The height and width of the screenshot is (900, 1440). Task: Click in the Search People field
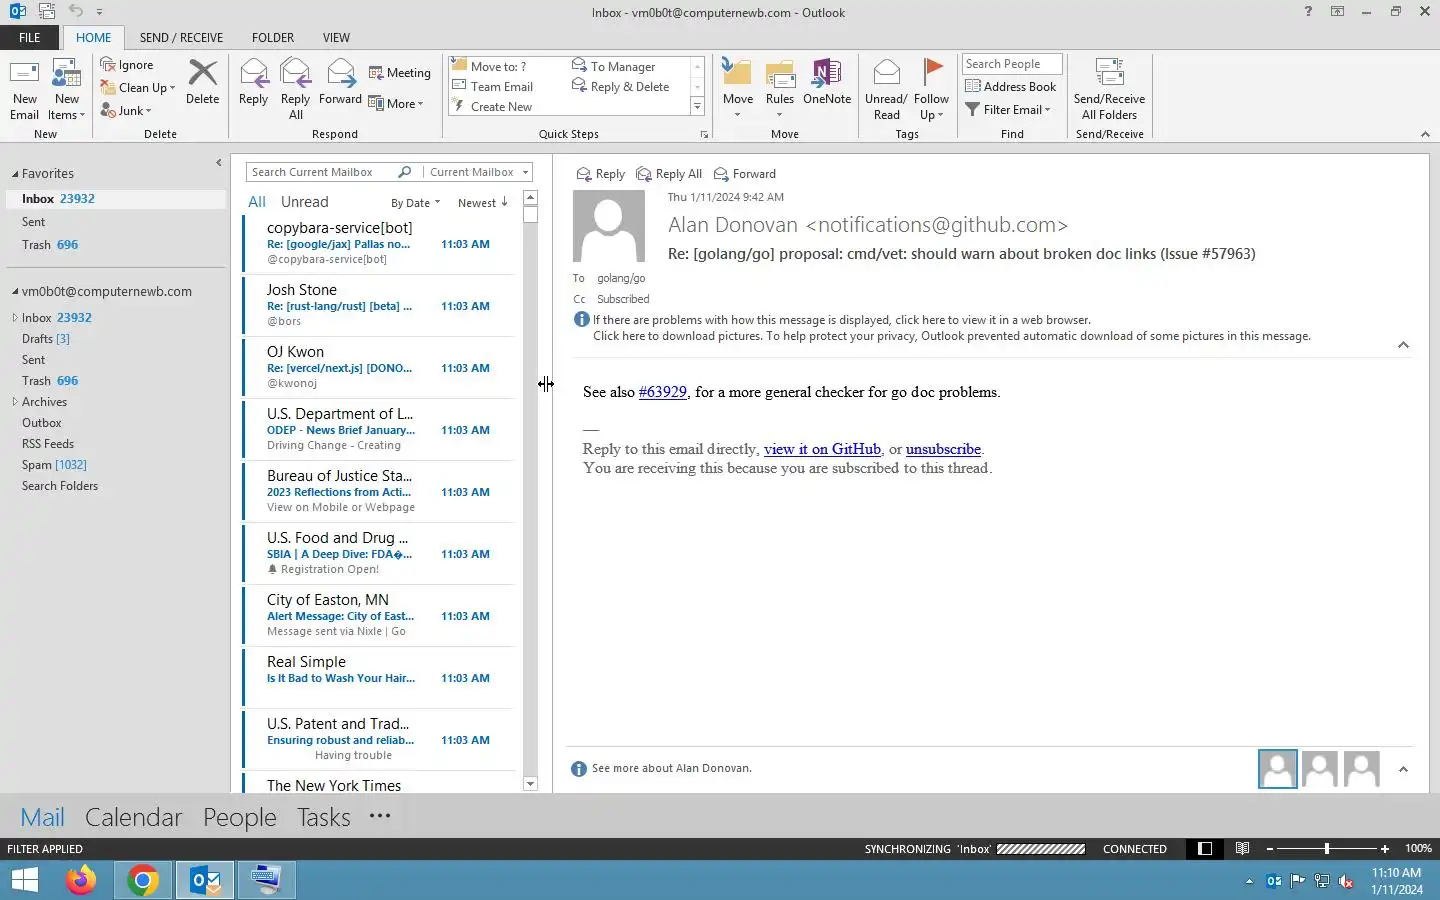coord(1011,64)
